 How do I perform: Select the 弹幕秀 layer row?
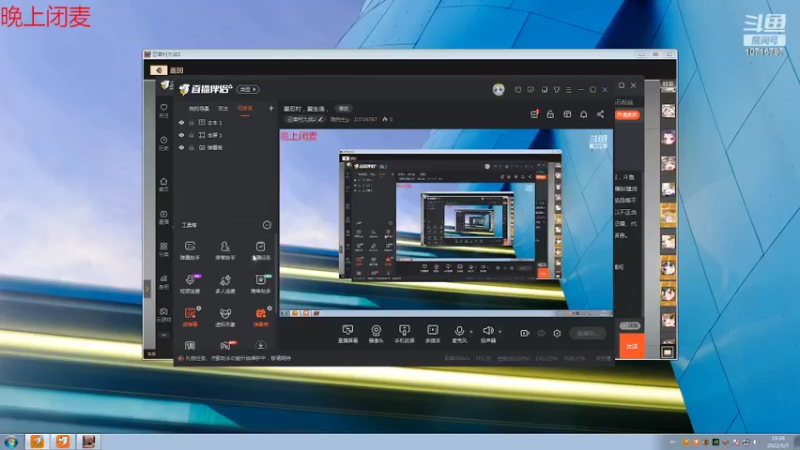[x=226, y=147]
